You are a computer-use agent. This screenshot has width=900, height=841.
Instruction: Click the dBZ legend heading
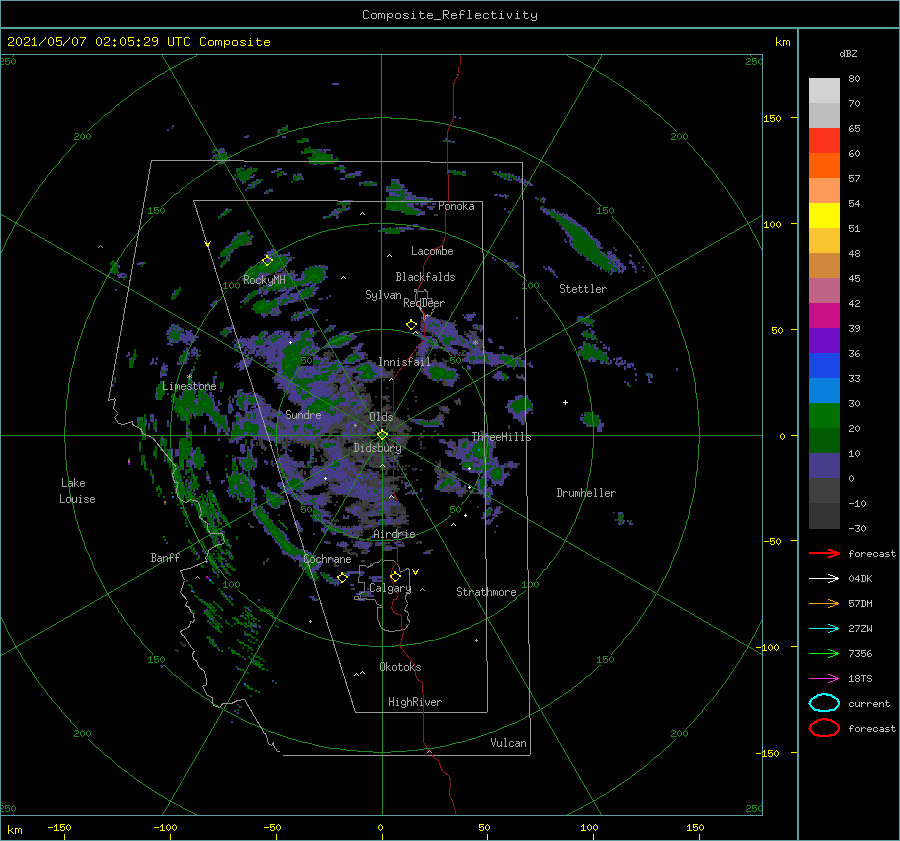848,53
